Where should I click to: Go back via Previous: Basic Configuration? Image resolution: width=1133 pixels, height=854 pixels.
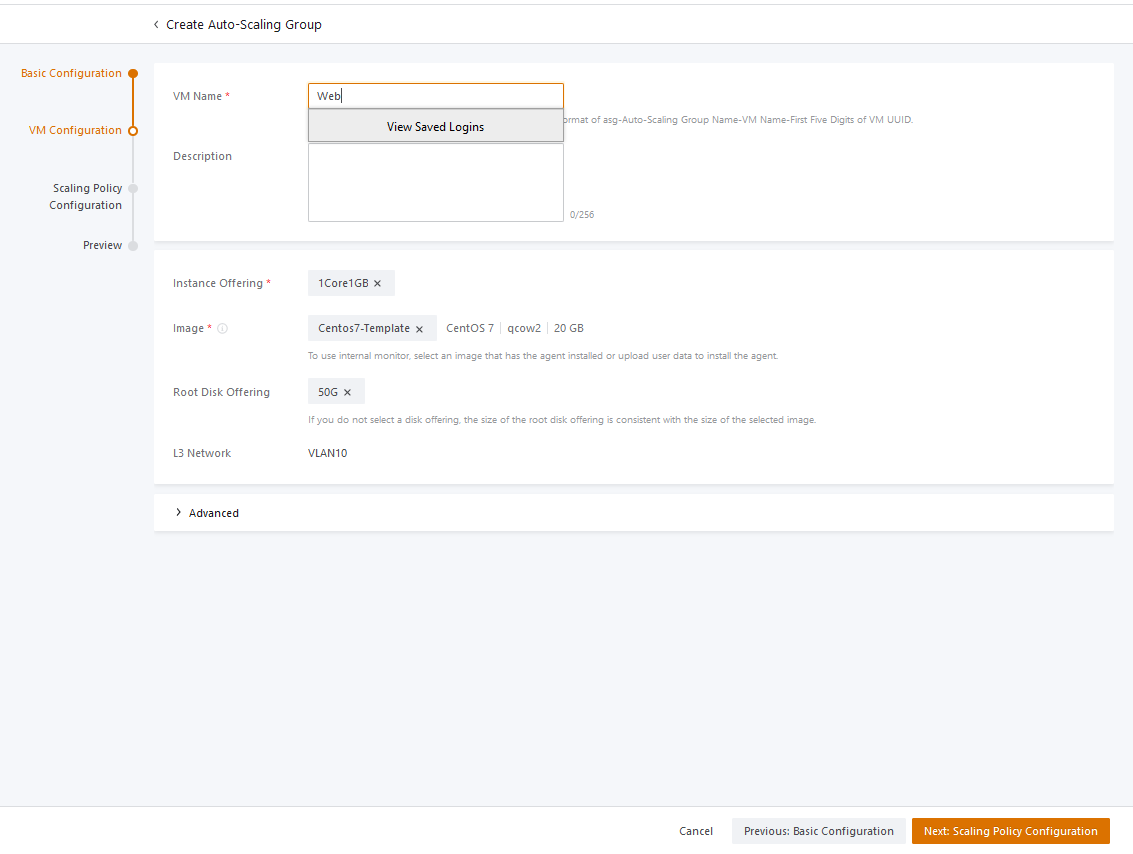tap(818, 831)
